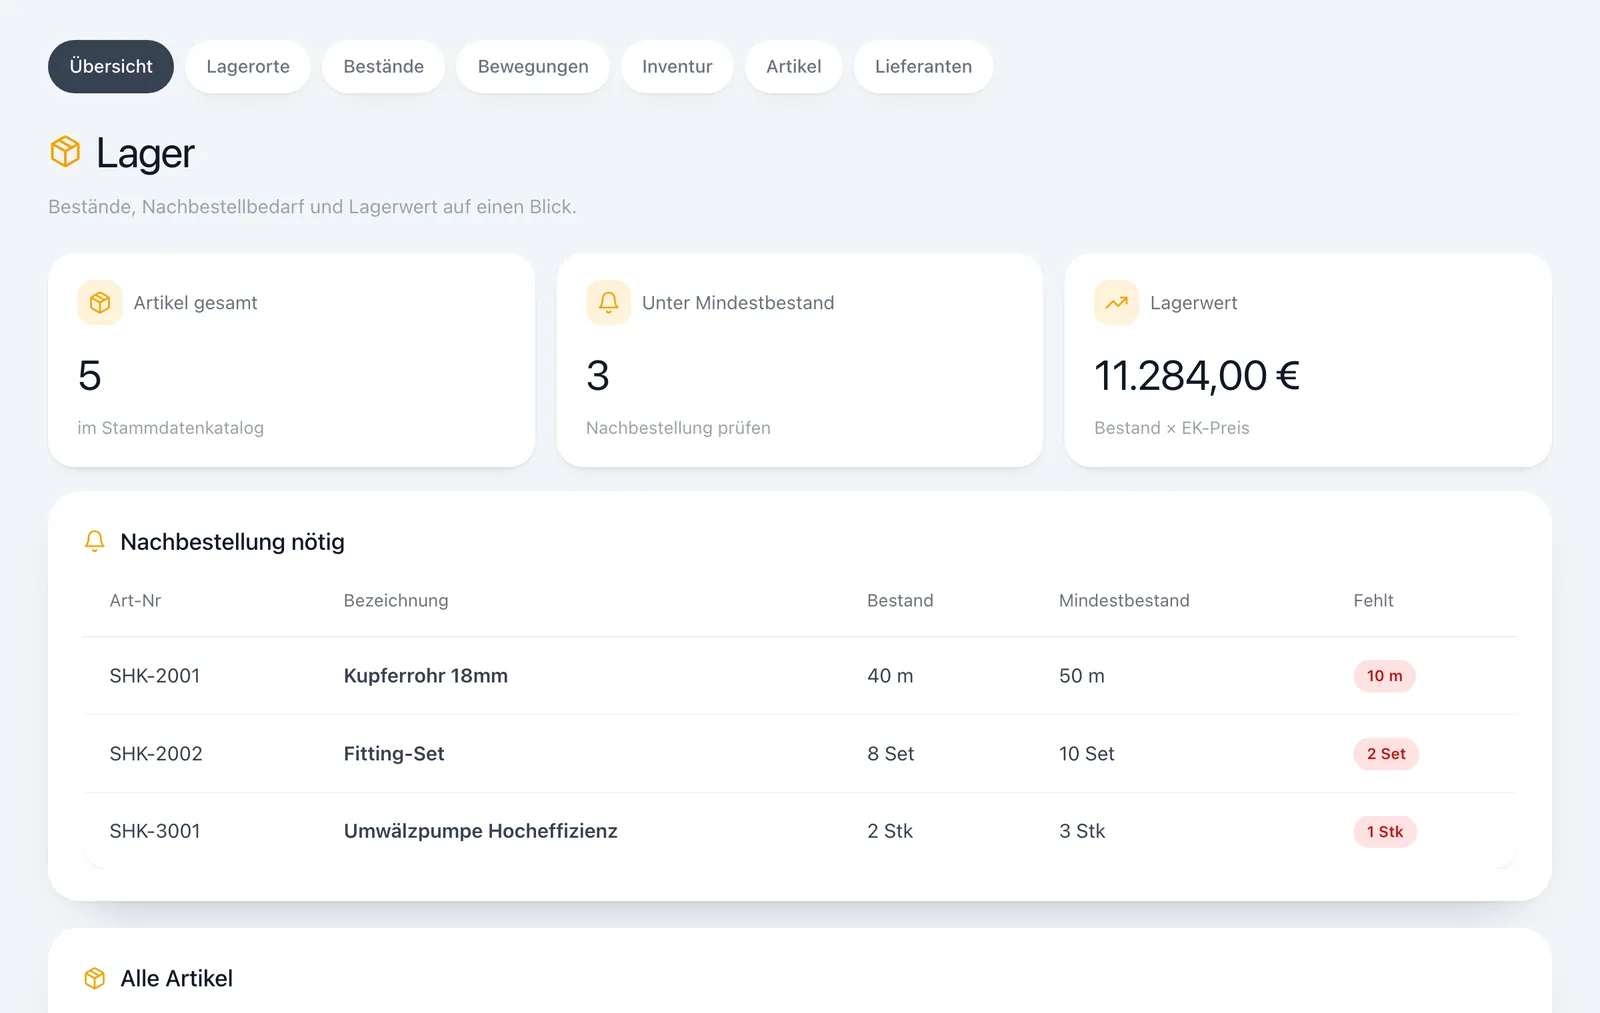Click the 3 Stk minimum stock value

coord(1082,831)
